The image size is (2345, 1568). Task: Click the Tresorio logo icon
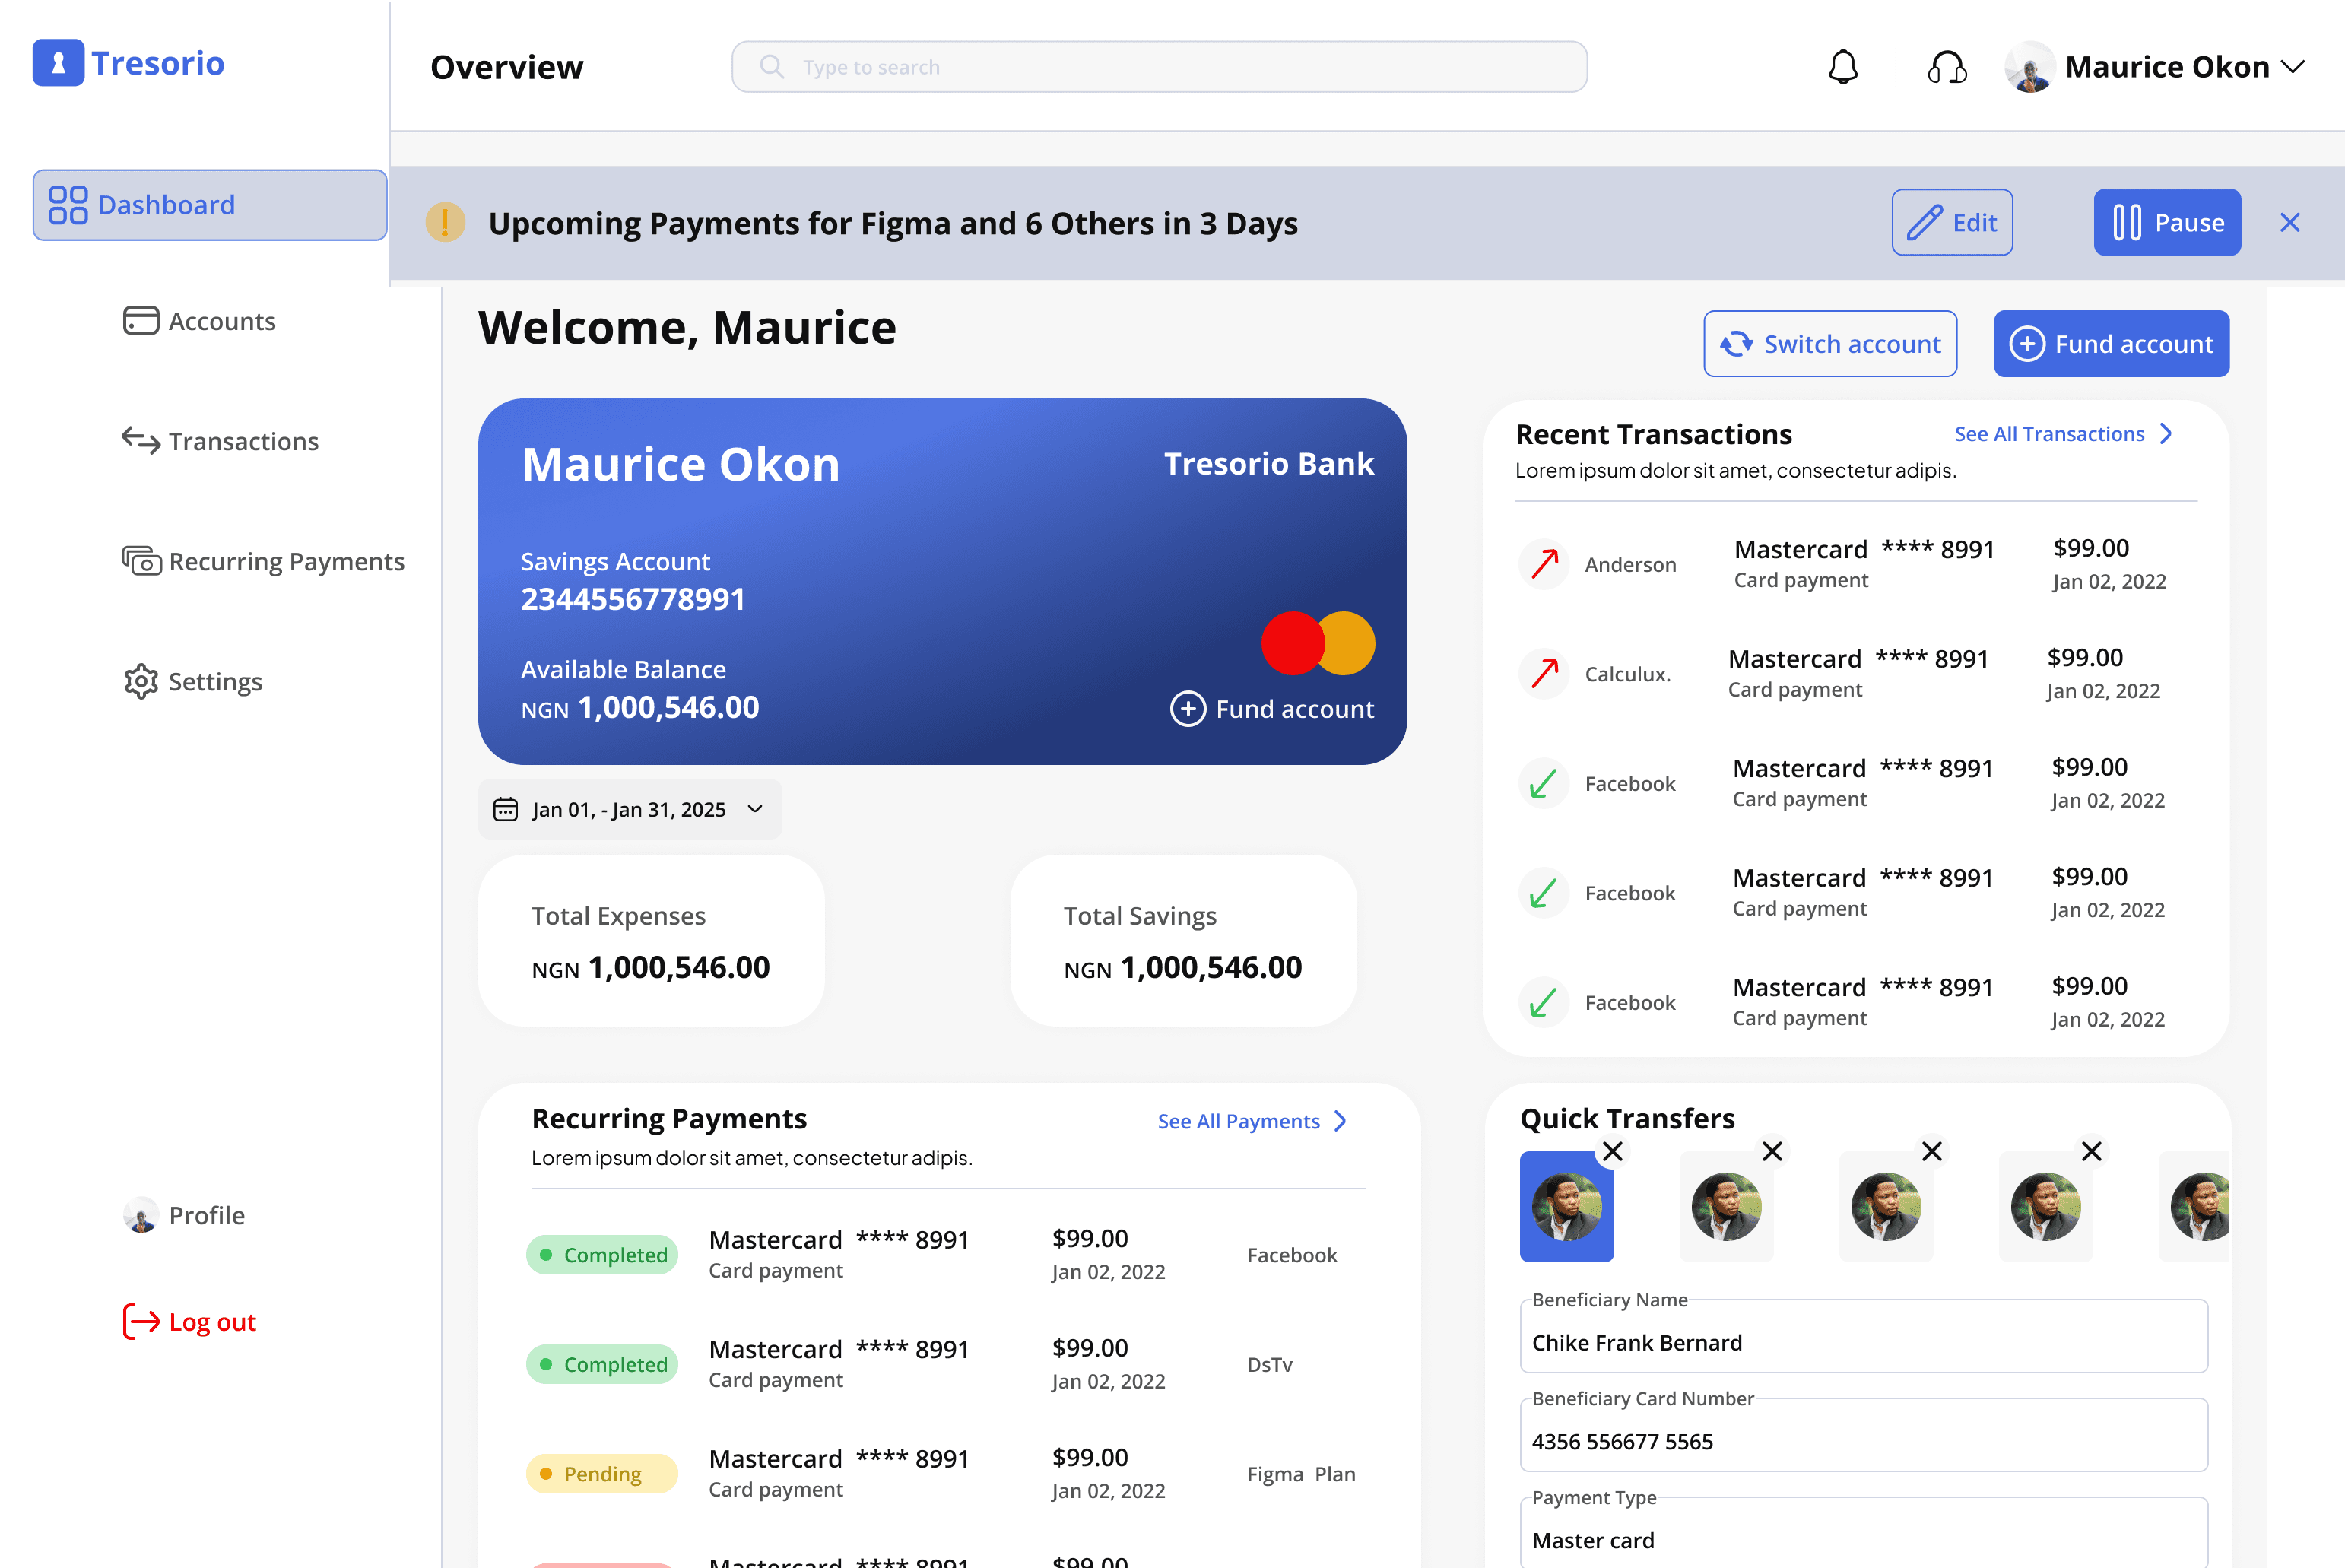(58, 63)
